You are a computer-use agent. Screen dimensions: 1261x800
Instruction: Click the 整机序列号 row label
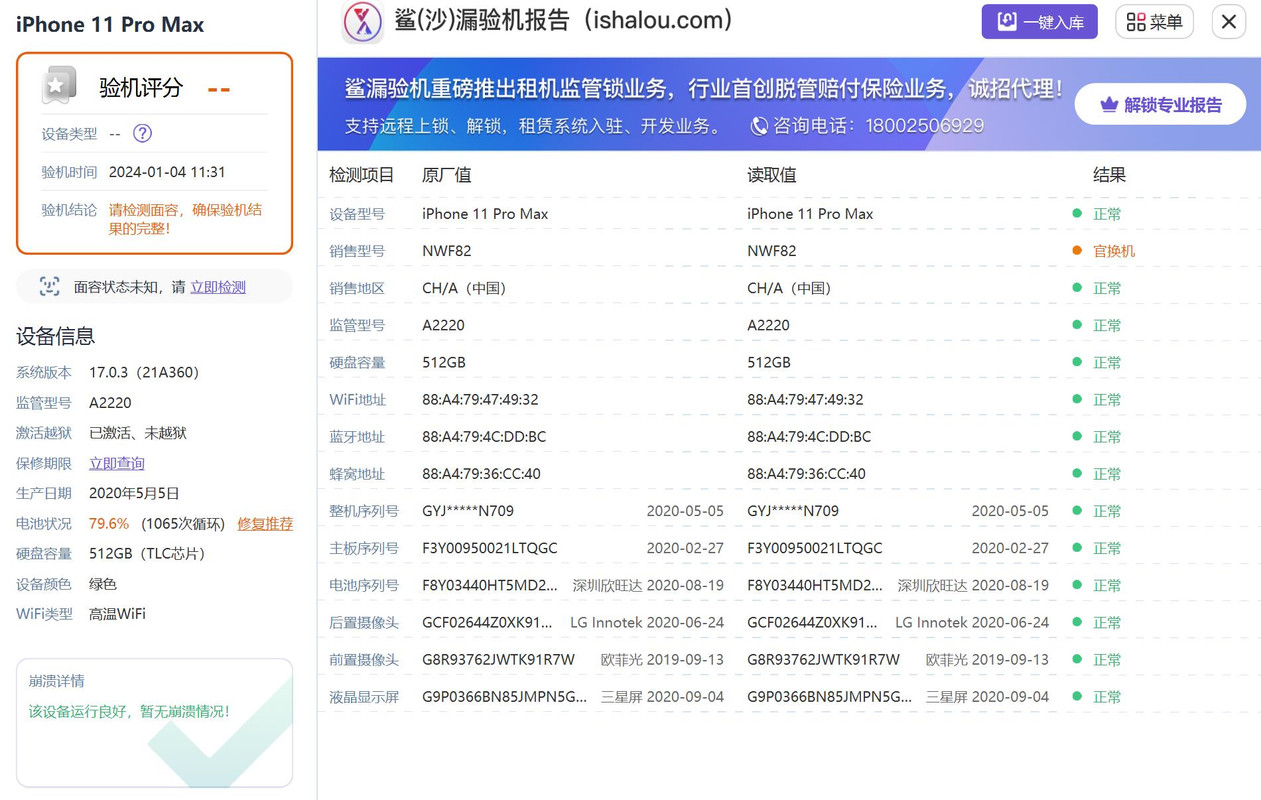tap(364, 511)
